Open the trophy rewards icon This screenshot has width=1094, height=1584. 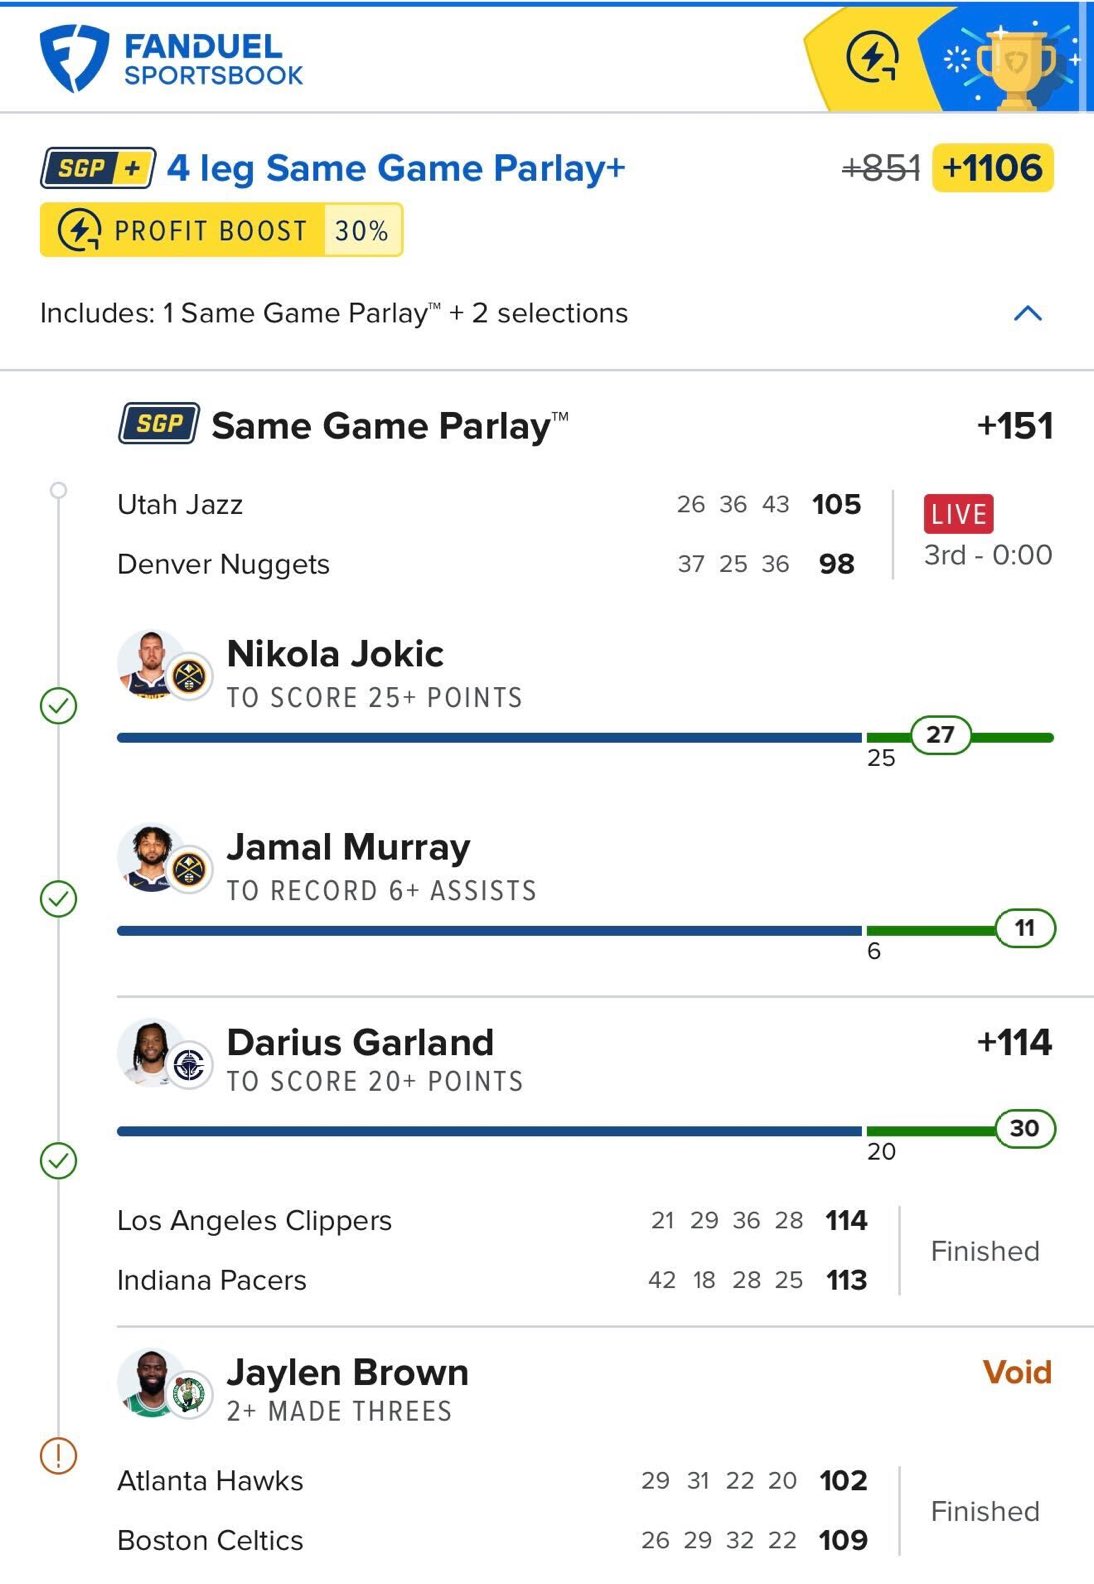(x=1014, y=62)
